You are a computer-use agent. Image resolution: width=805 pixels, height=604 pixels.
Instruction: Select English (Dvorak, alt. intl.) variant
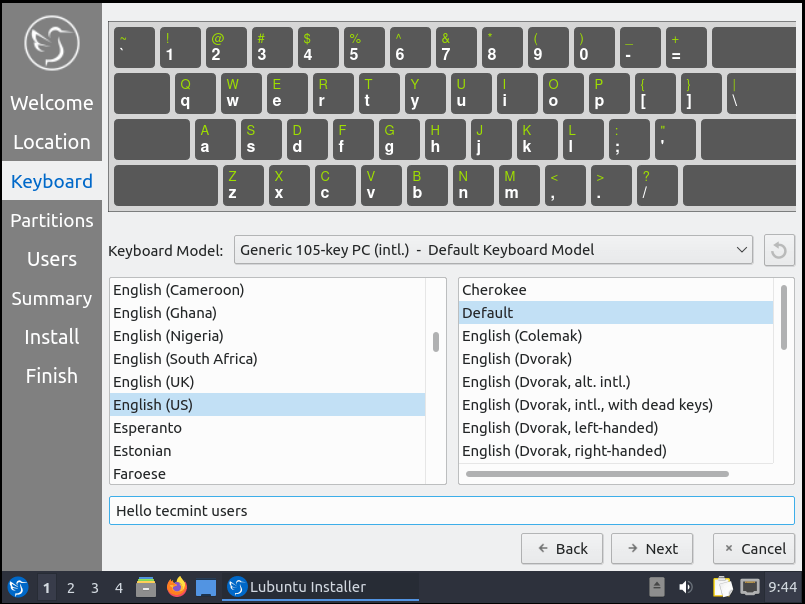pos(616,382)
